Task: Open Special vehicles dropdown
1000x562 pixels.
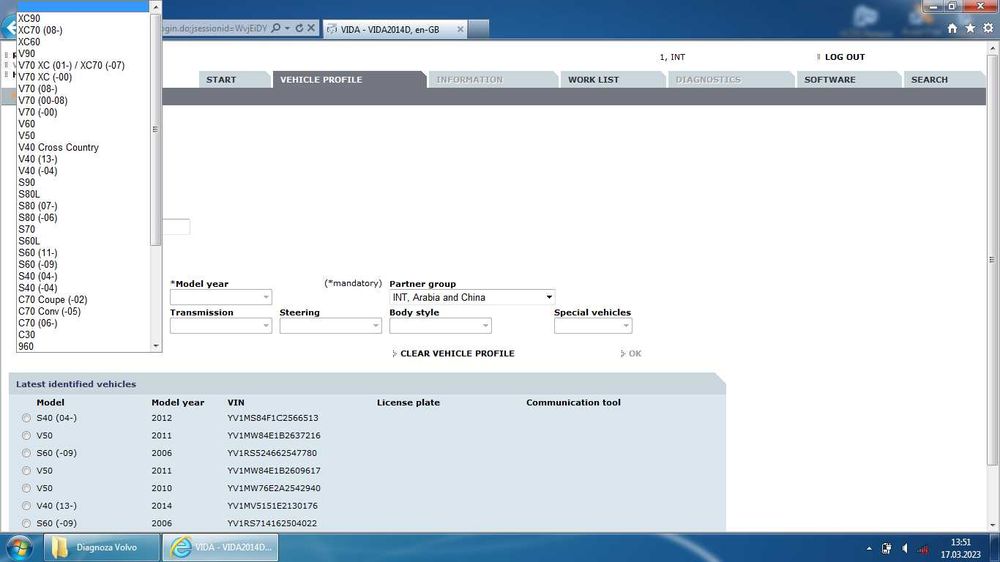Action: pos(593,325)
